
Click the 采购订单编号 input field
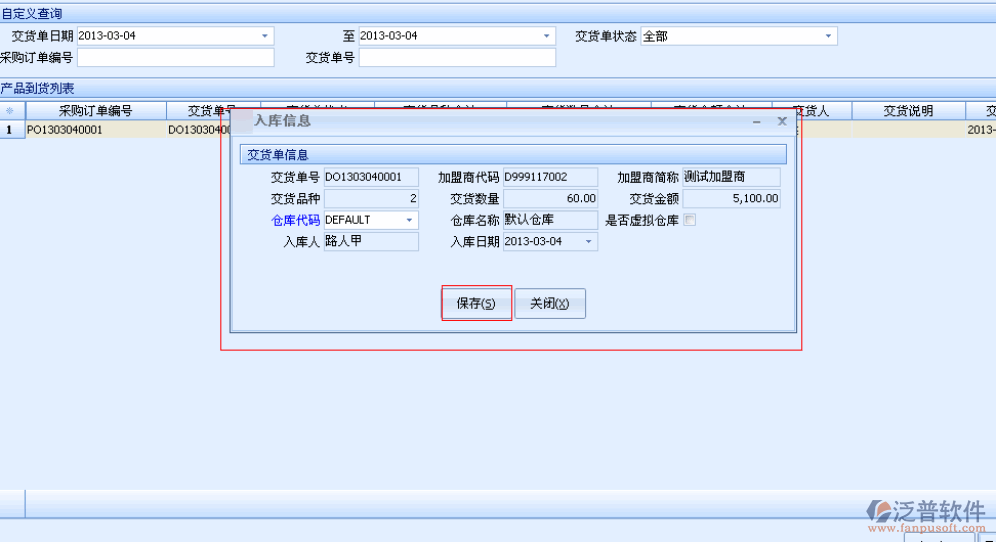pyautogui.click(x=175, y=58)
